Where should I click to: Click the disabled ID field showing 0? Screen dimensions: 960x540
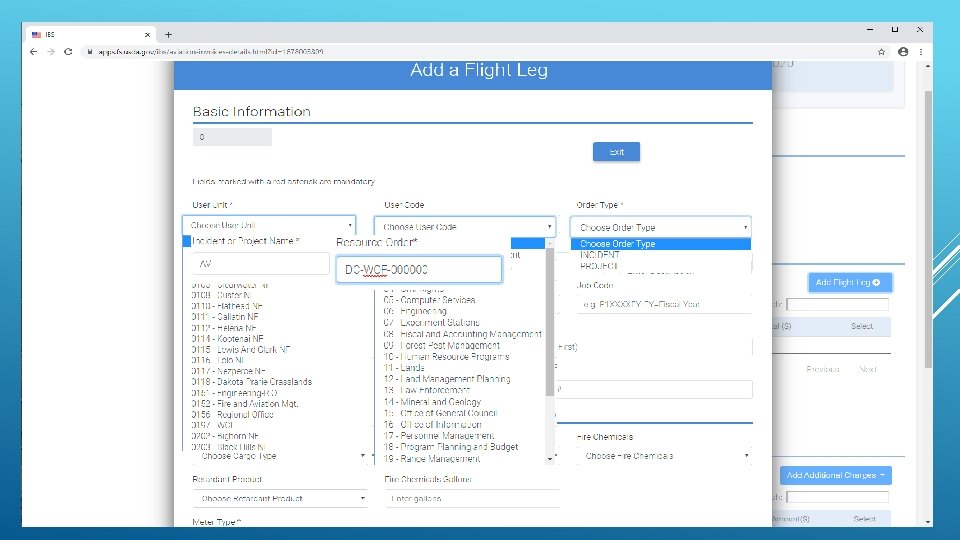point(232,137)
